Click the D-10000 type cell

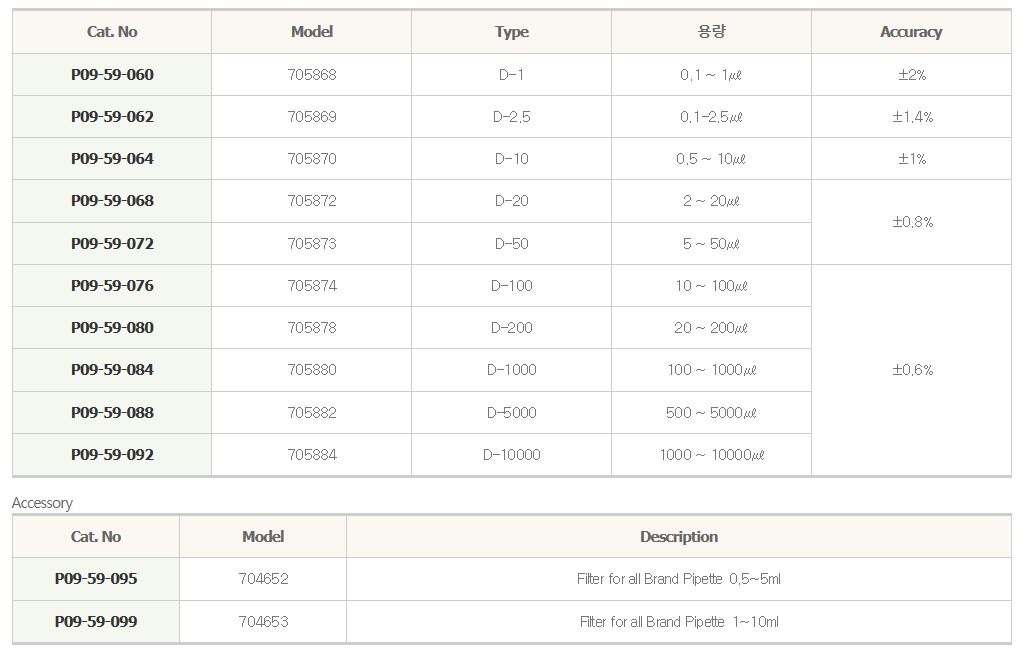512,455
